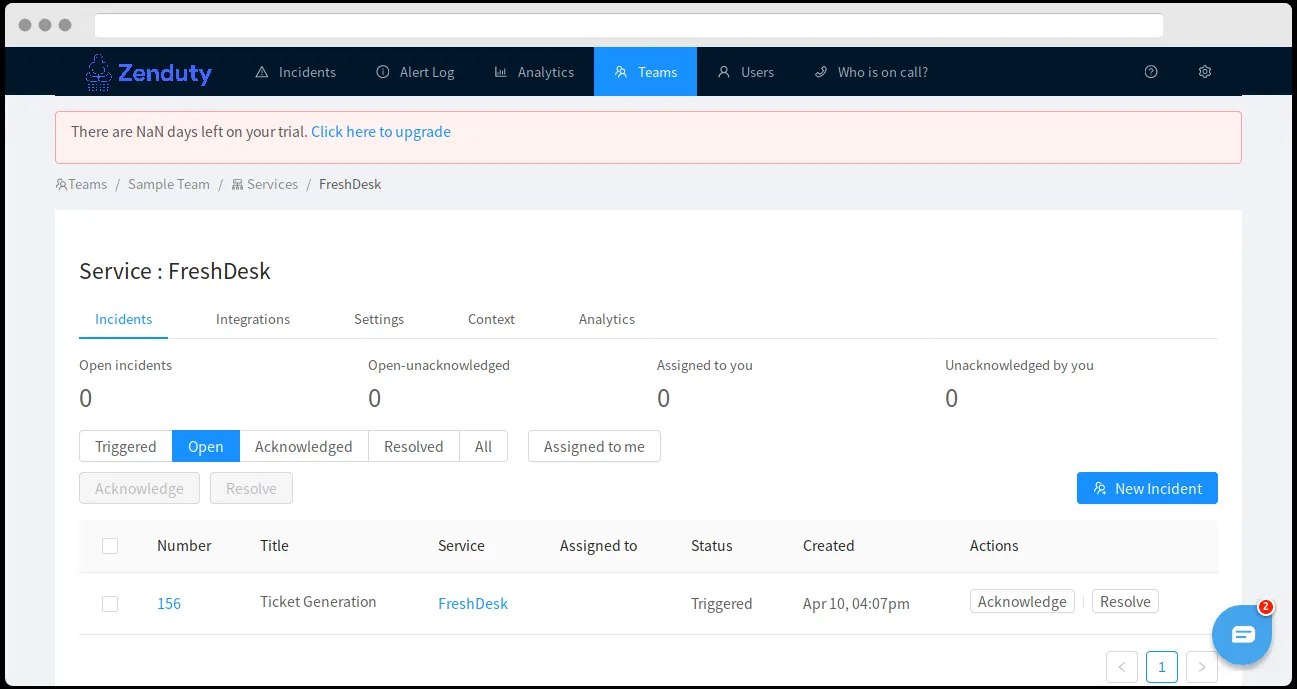1297x689 pixels.
Task: Open Alert Log in navigation bar
Action: click(415, 72)
